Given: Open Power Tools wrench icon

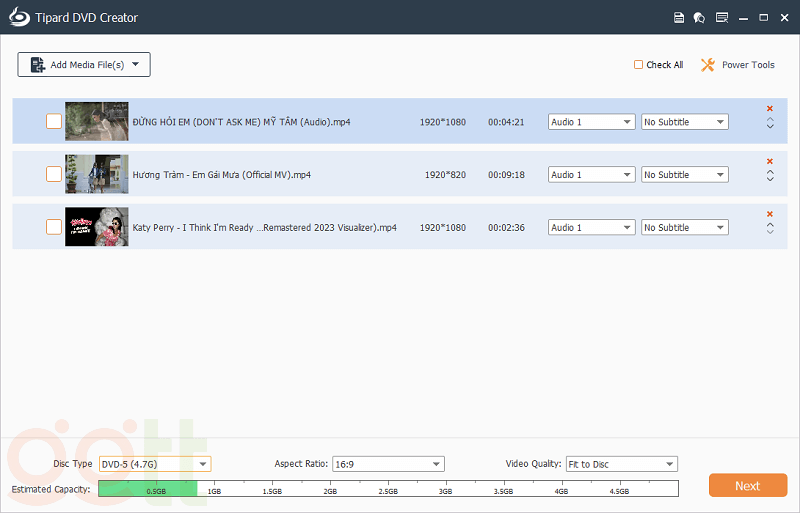Looking at the screenshot, I should coord(708,65).
